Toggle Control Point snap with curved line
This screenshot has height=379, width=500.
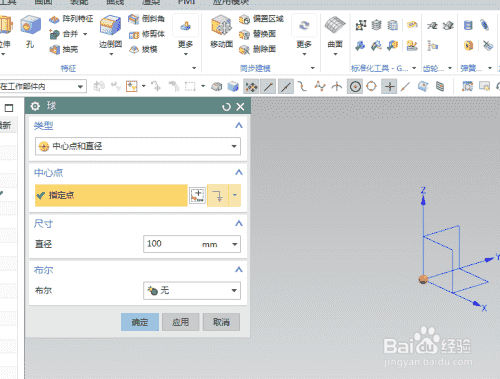click(302, 87)
